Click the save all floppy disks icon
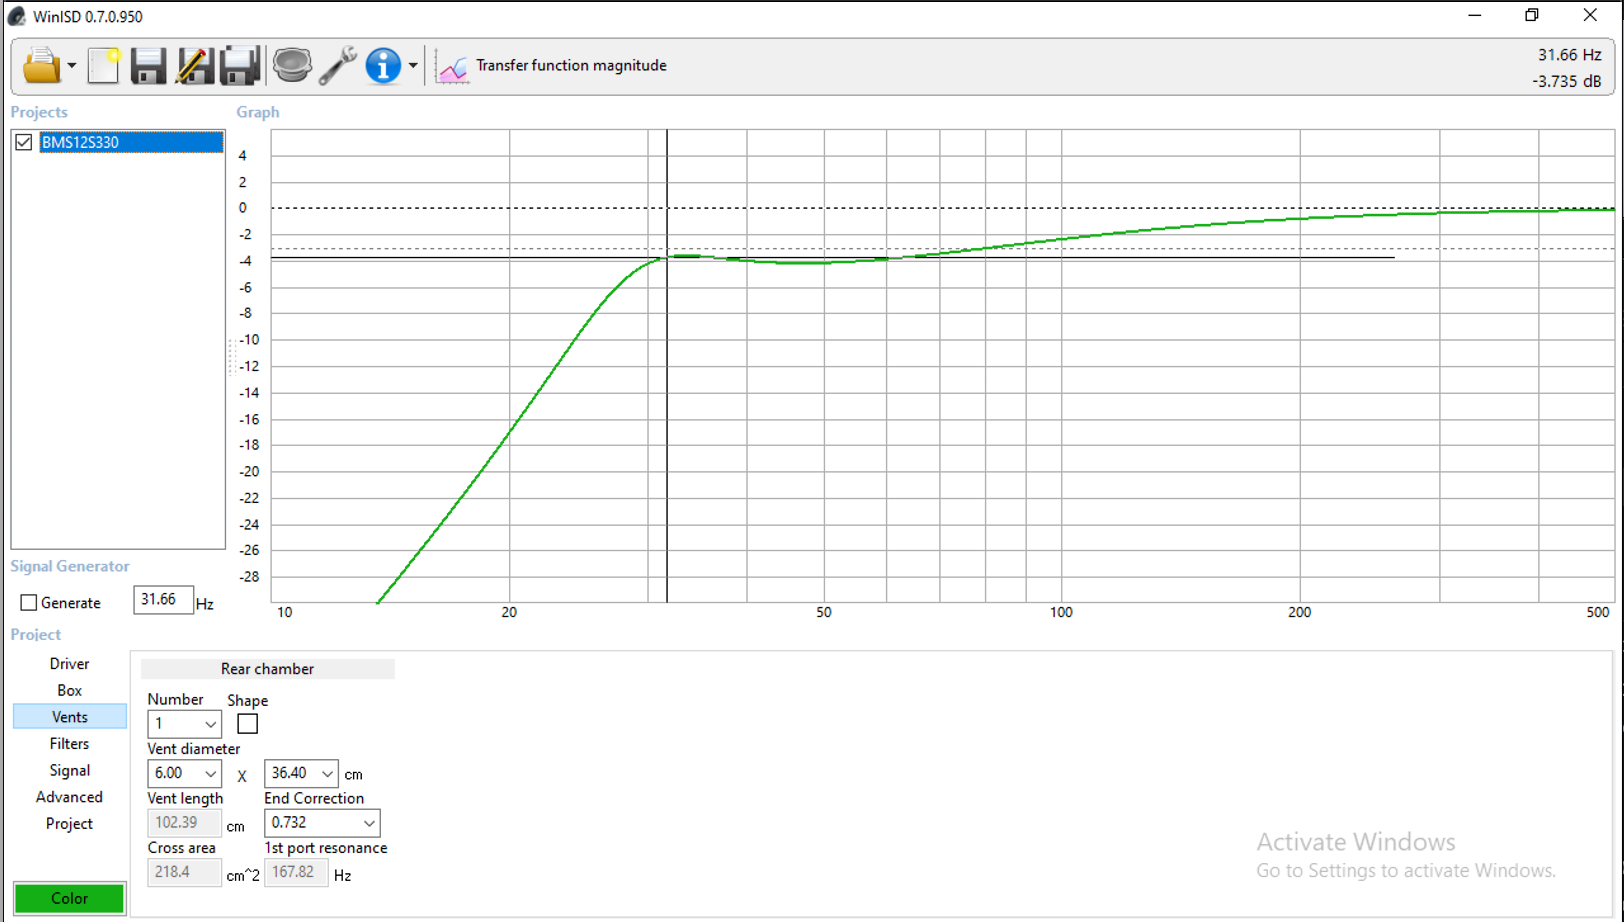Image resolution: width=1624 pixels, height=922 pixels. (240, 66)
